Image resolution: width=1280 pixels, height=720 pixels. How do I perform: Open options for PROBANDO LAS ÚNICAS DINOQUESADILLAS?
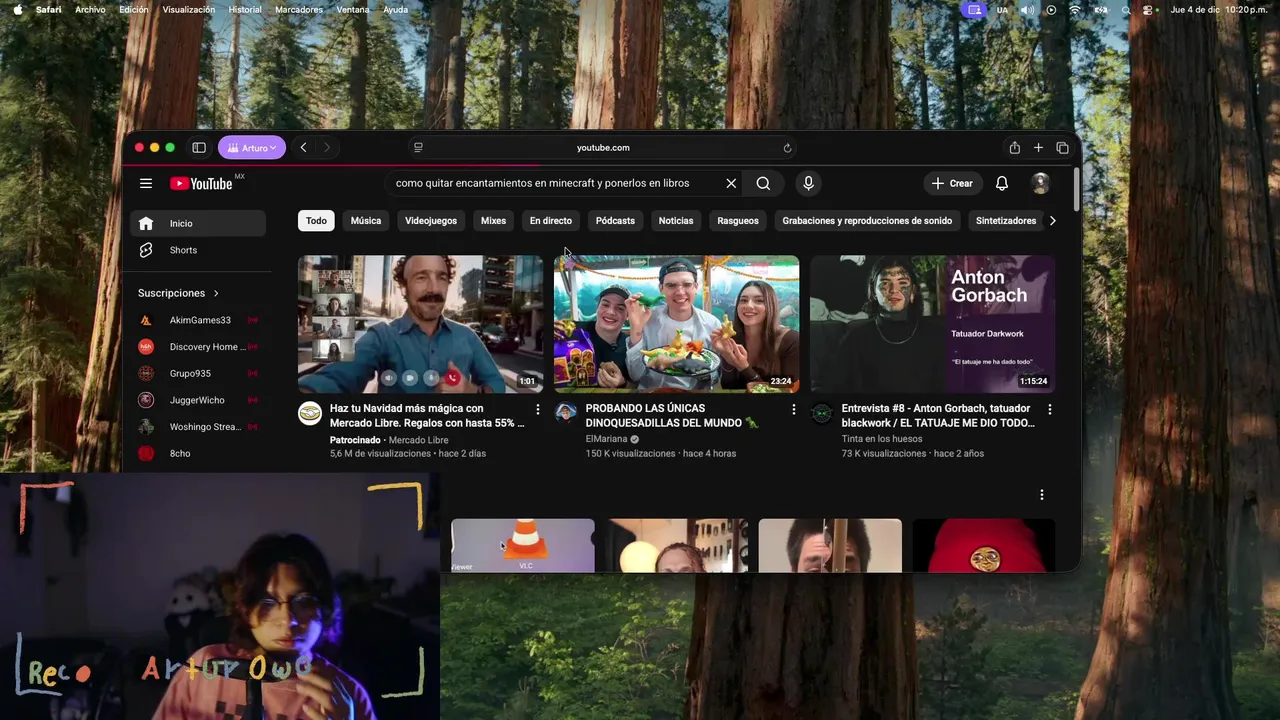[x=794, y=410]
